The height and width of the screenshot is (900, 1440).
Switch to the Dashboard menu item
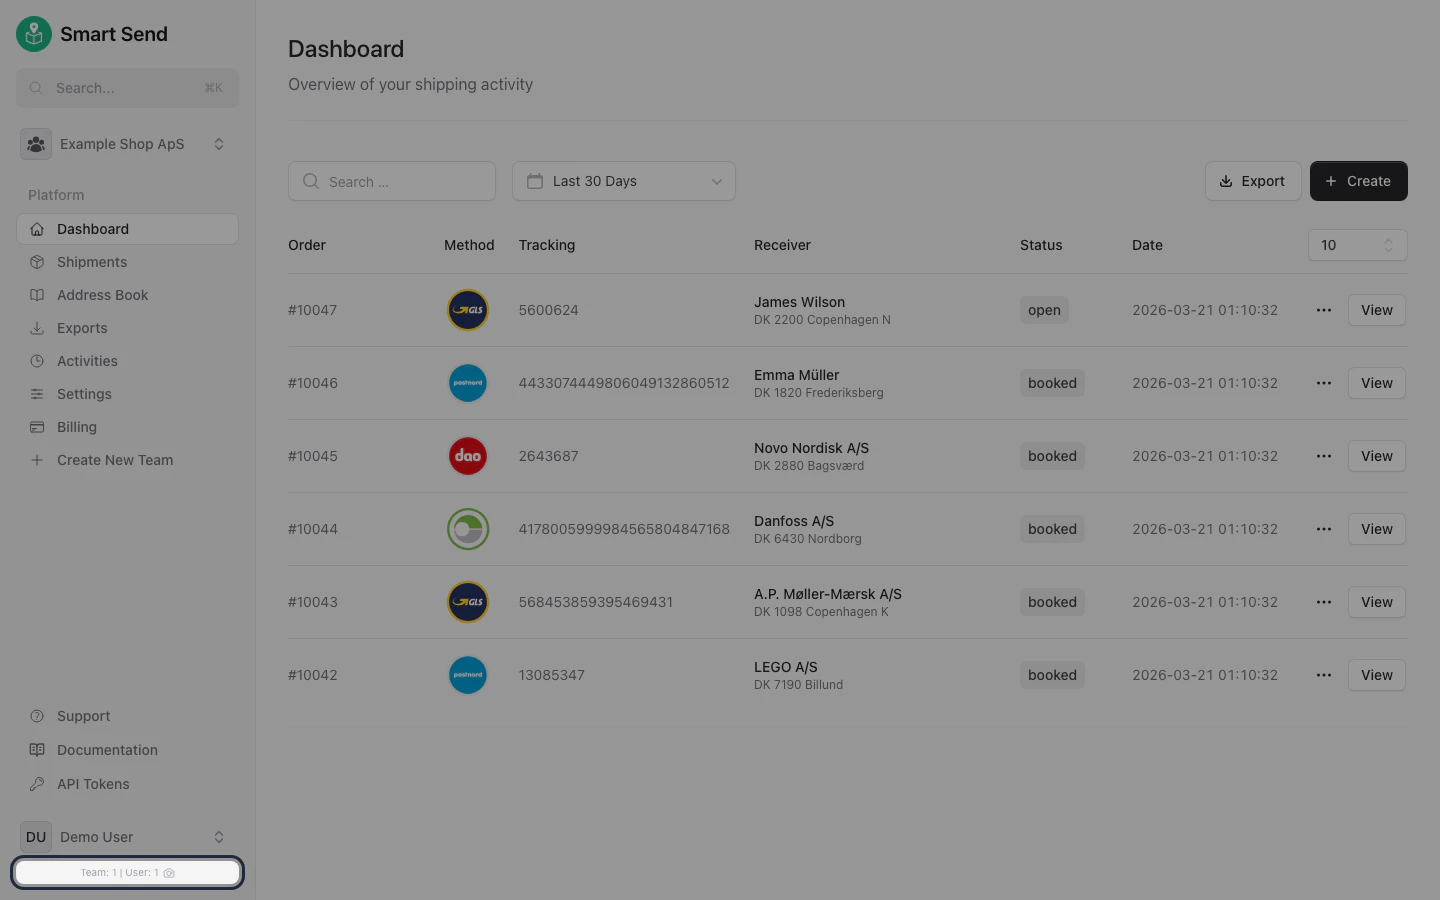(93, 229)
